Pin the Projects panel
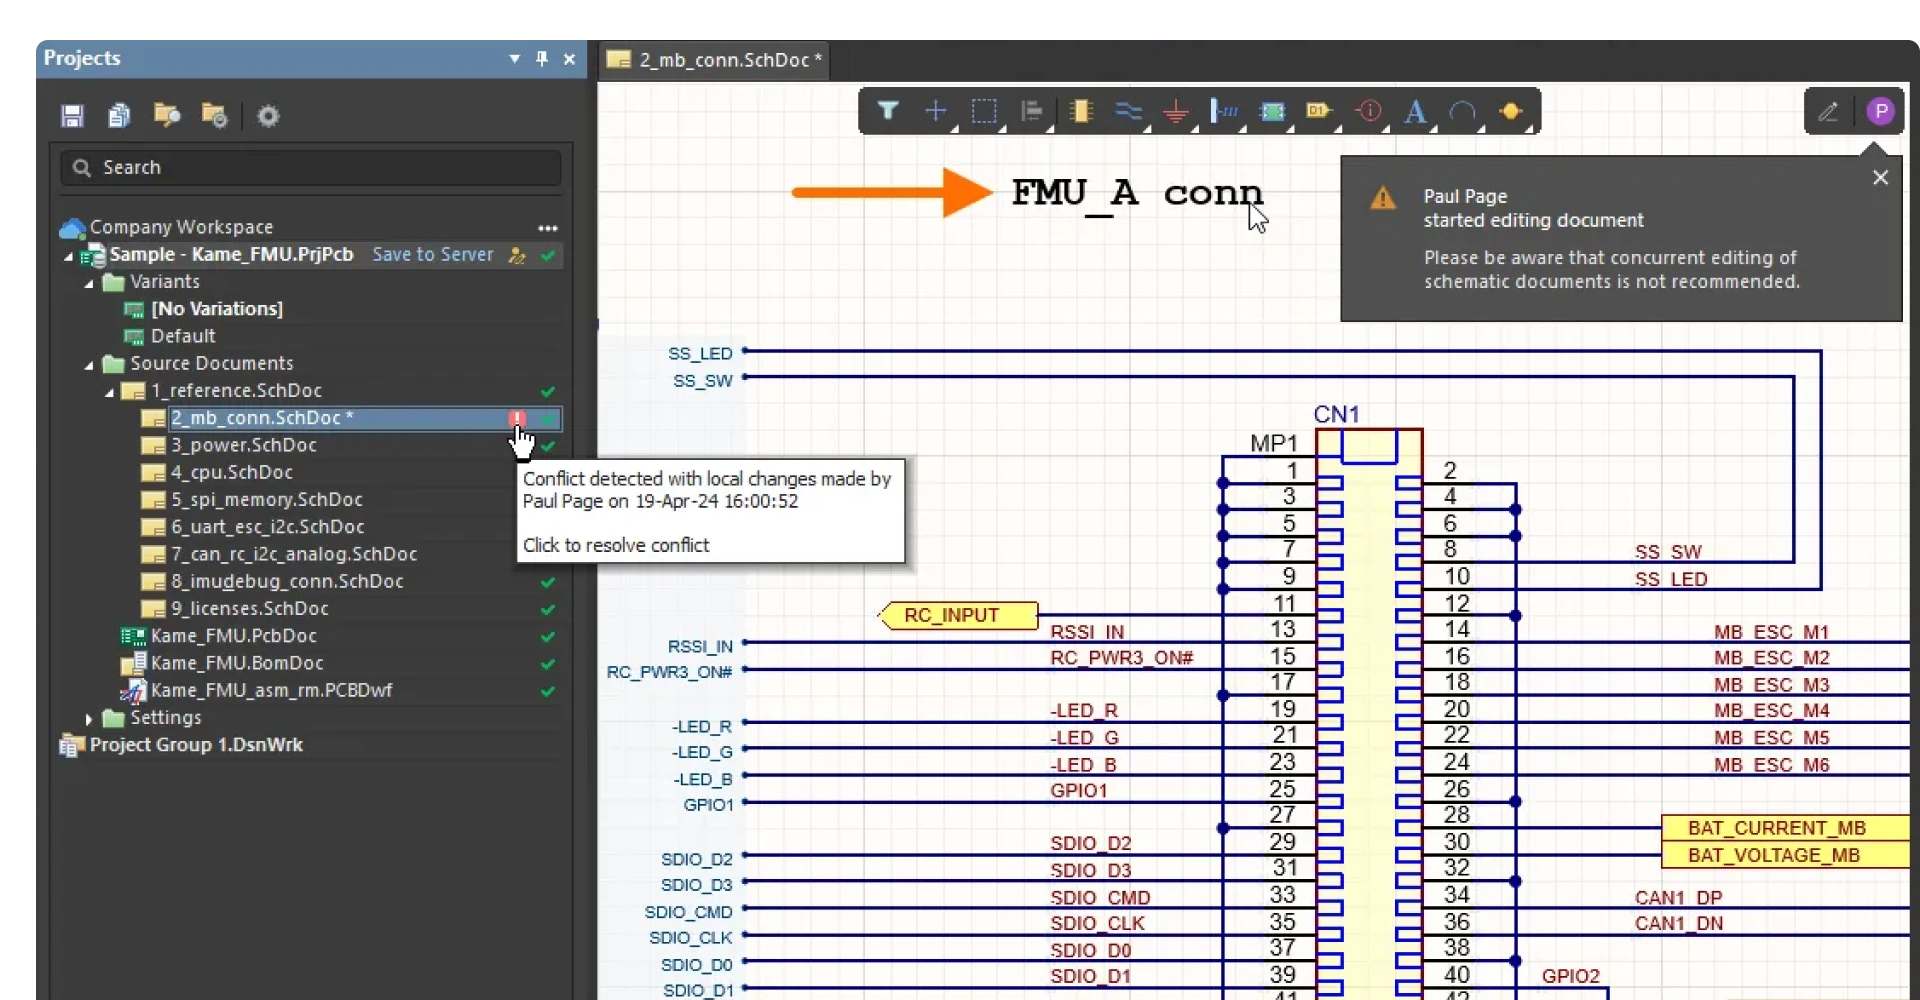This screenshot has height=1000, width=1920. tap(542, 58)
